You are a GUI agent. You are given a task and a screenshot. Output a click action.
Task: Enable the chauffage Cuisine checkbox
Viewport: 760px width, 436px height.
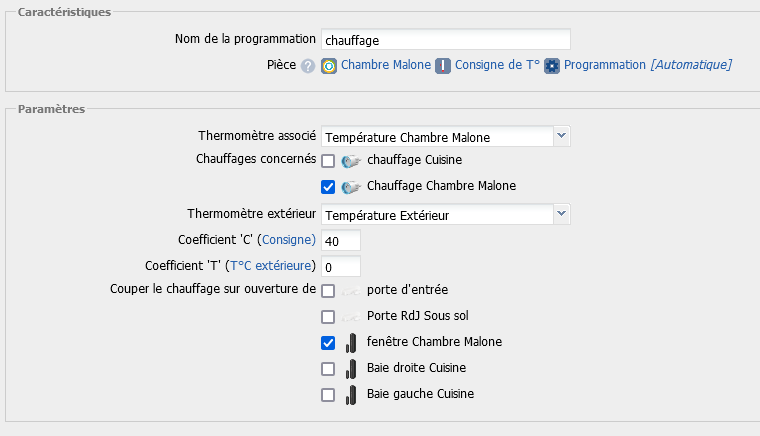[x=328, y=160]
